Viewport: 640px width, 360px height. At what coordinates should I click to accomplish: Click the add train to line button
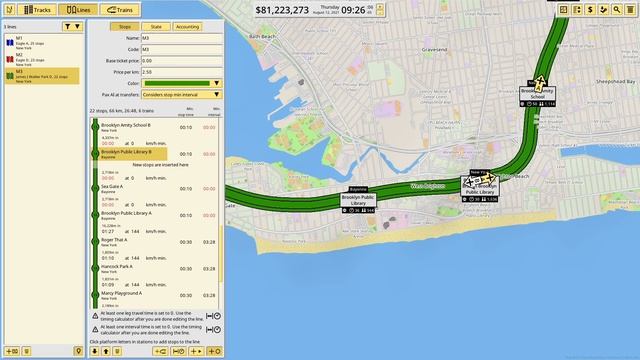[160, 351]
